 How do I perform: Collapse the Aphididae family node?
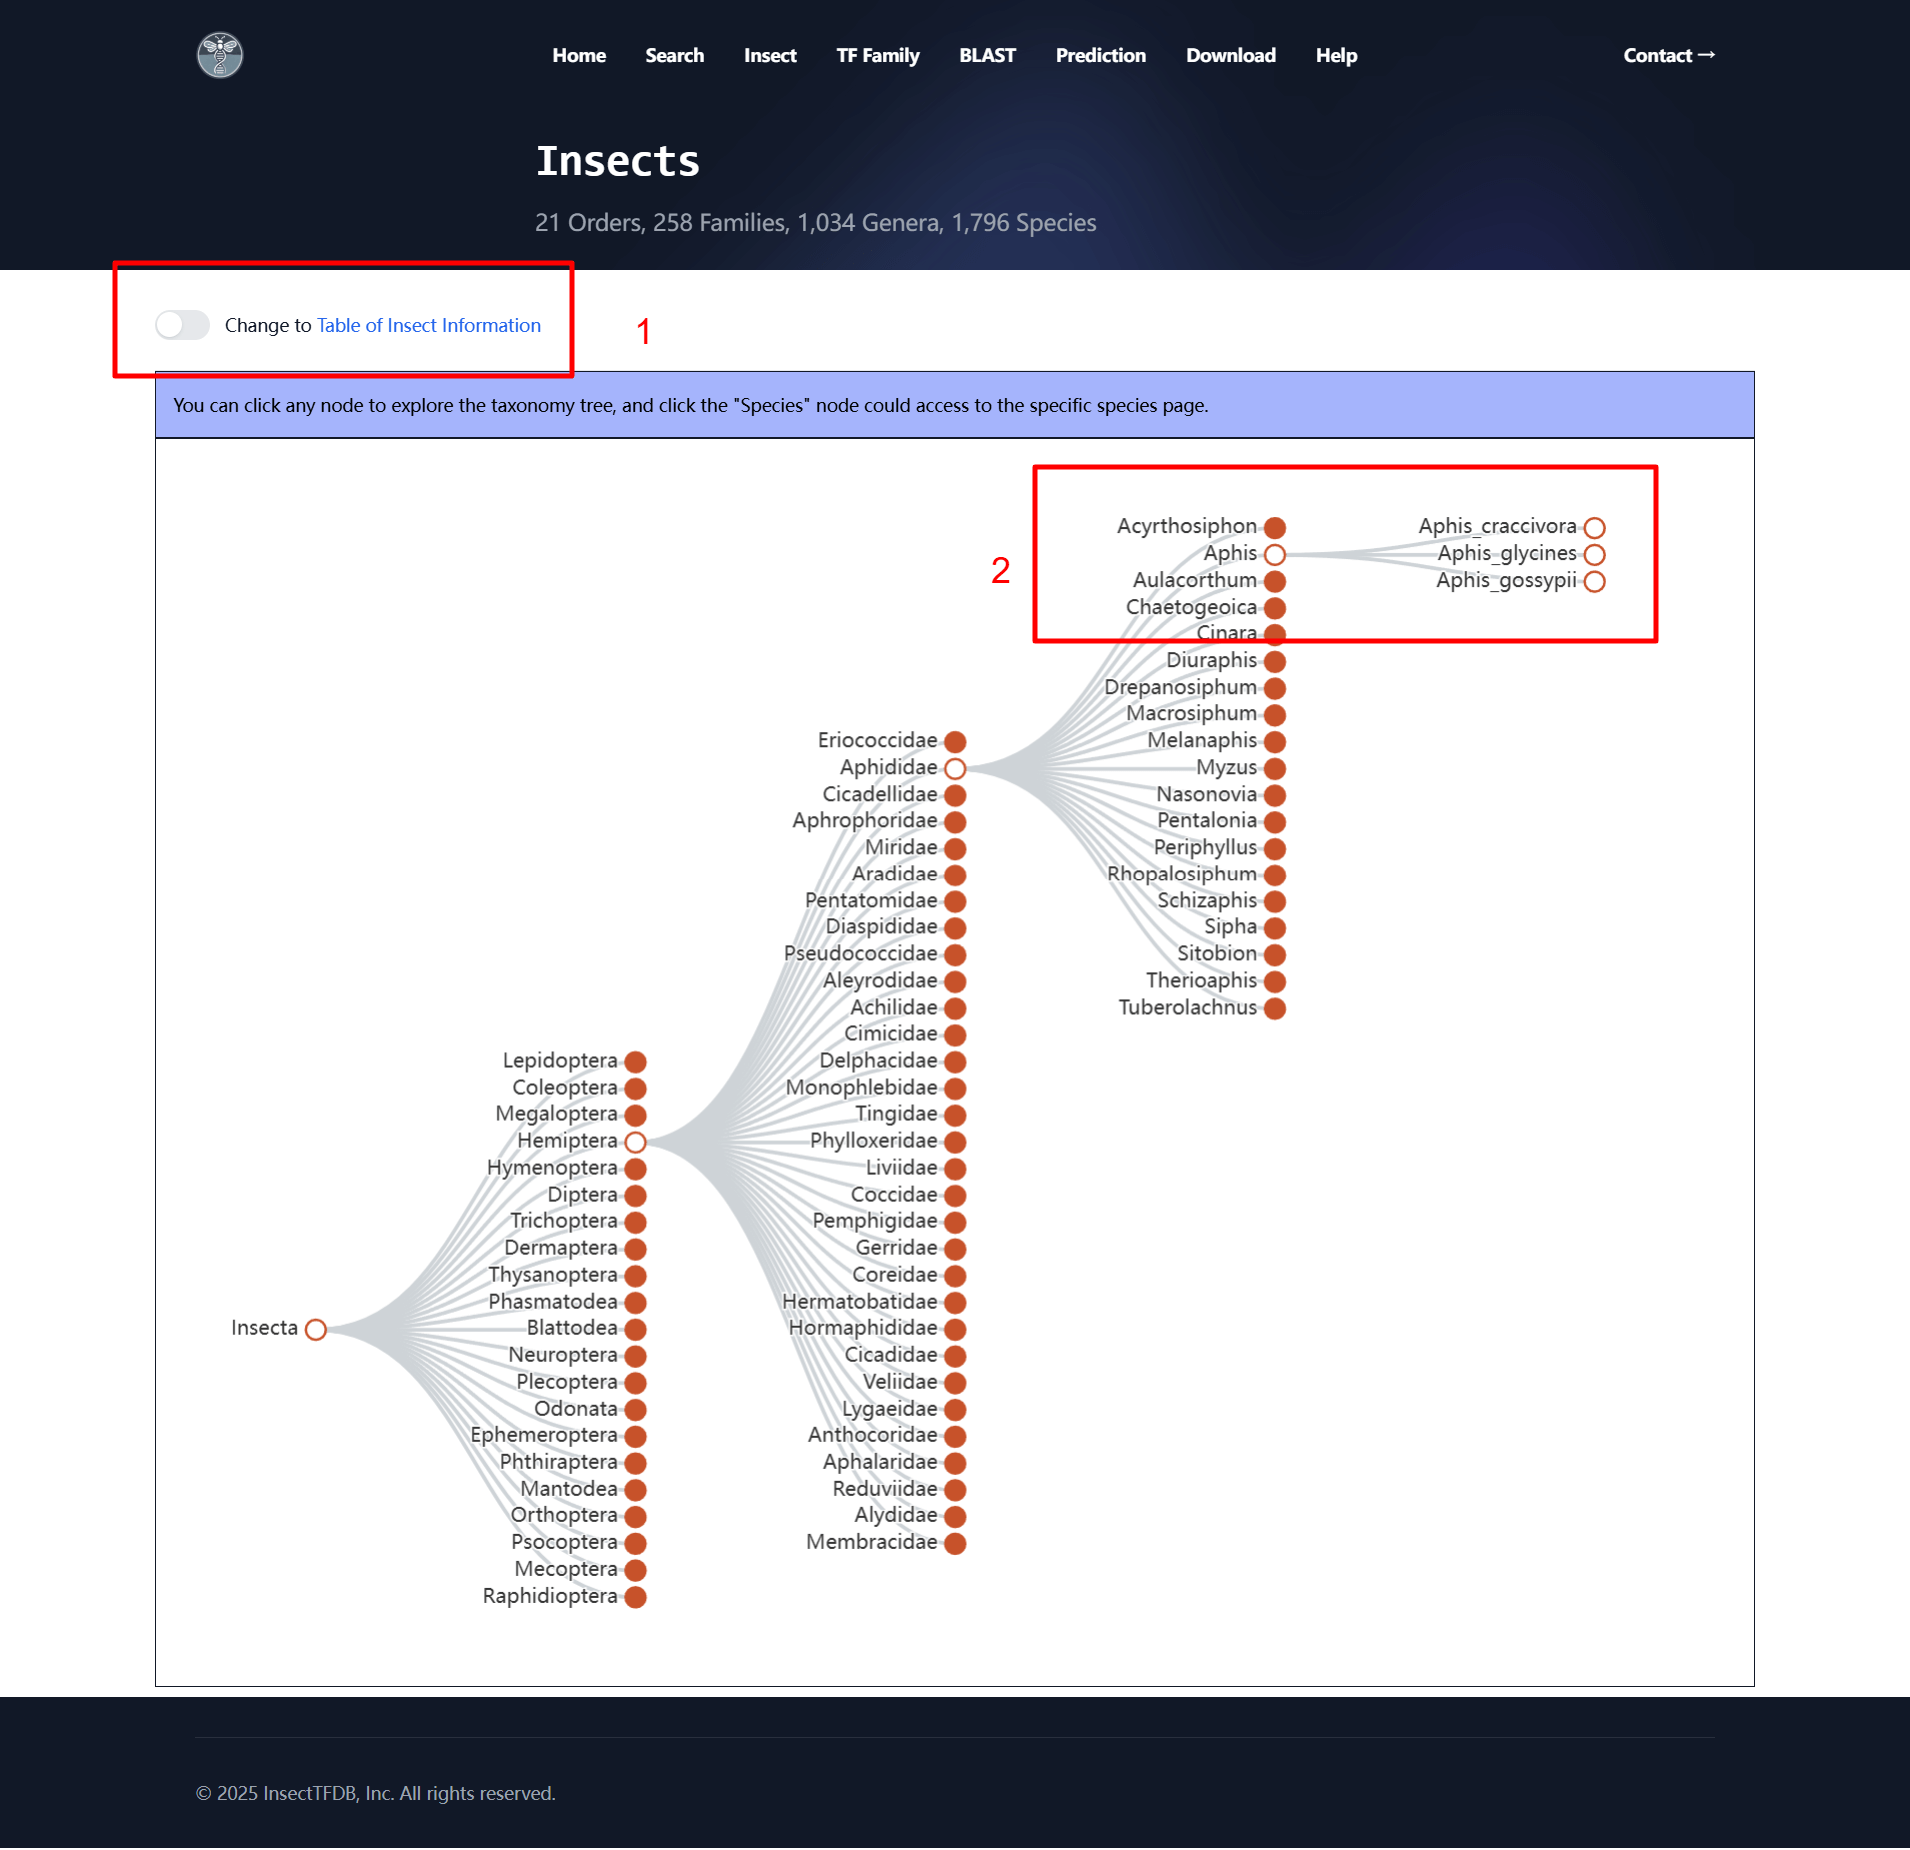click(x=955, y=768)
